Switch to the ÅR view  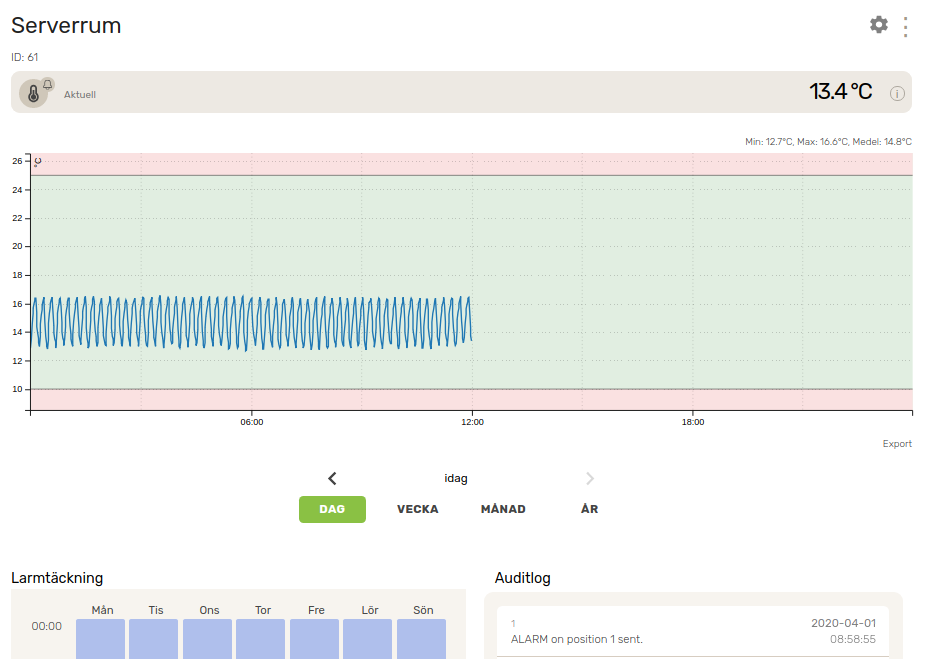(589, 509)
